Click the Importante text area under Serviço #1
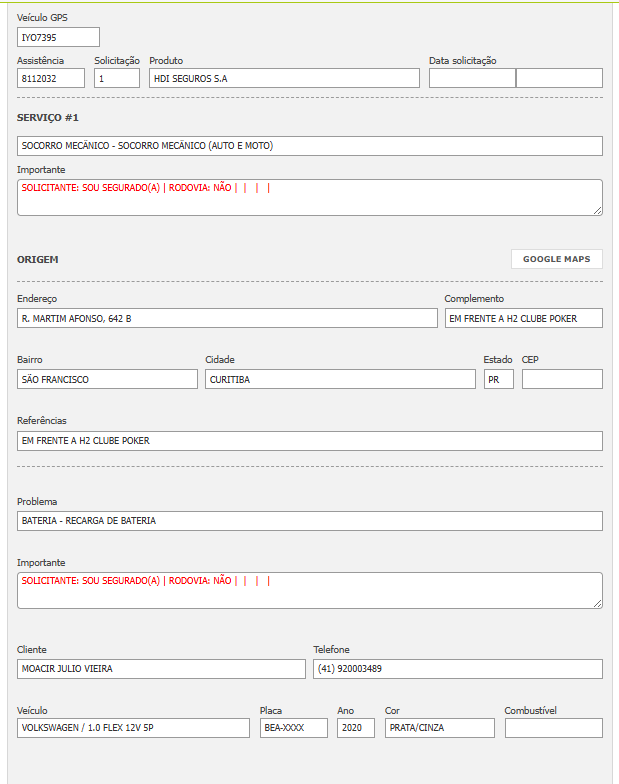This screenshot has height=784, width=619. (x=310, y=197)
